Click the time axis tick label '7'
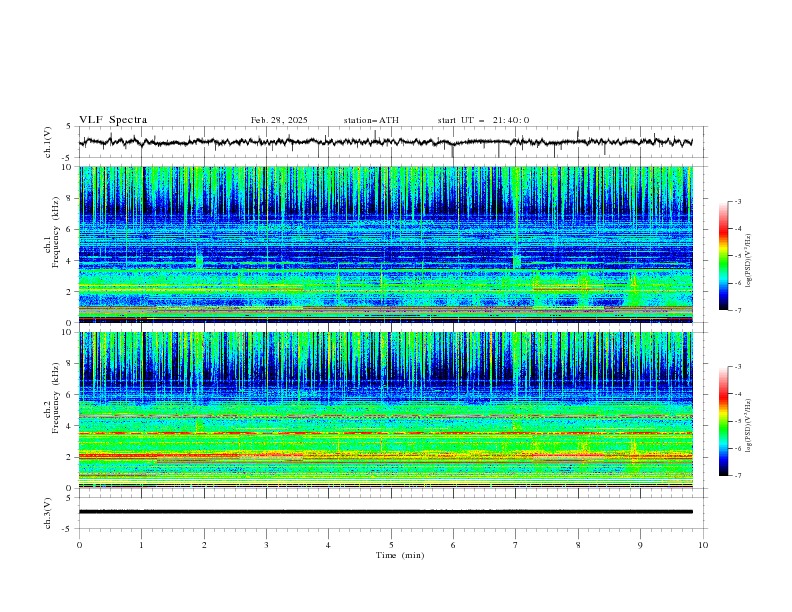Viewport: 792px width, 612px height. point(516,545)
